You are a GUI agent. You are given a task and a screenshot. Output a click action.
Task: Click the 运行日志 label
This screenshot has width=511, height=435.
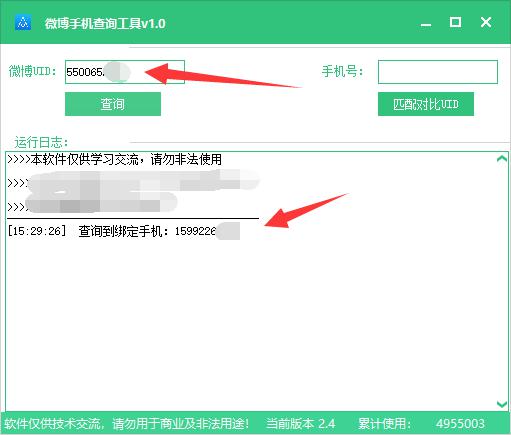coord(41,142)
